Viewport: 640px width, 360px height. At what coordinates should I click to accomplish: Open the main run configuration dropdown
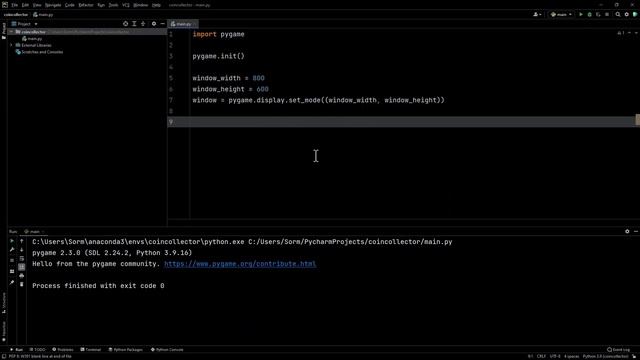coord(561,14)
